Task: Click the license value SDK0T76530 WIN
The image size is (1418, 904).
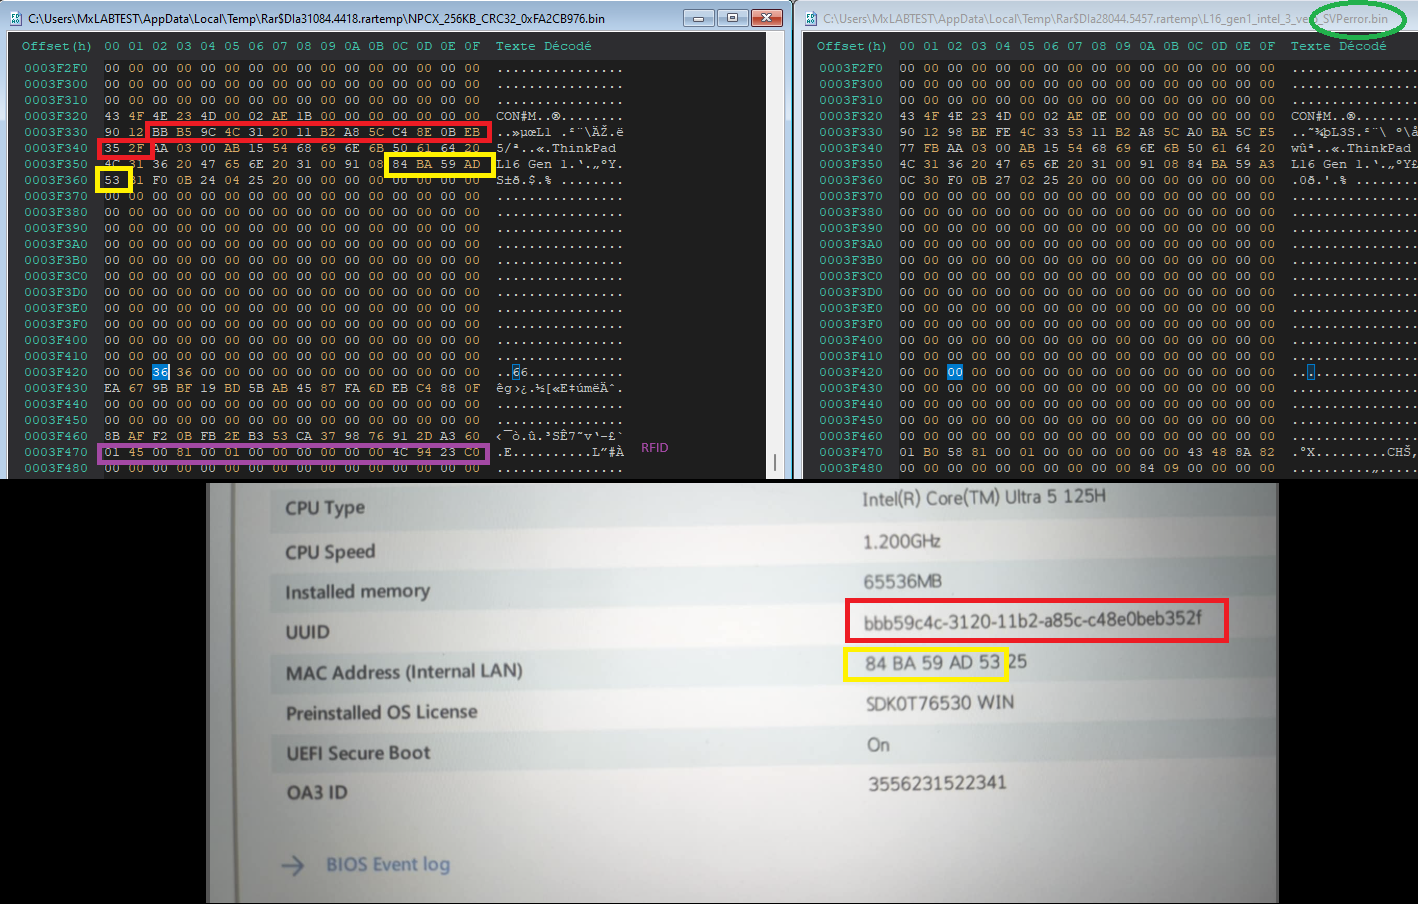Action: coord(940,703)
